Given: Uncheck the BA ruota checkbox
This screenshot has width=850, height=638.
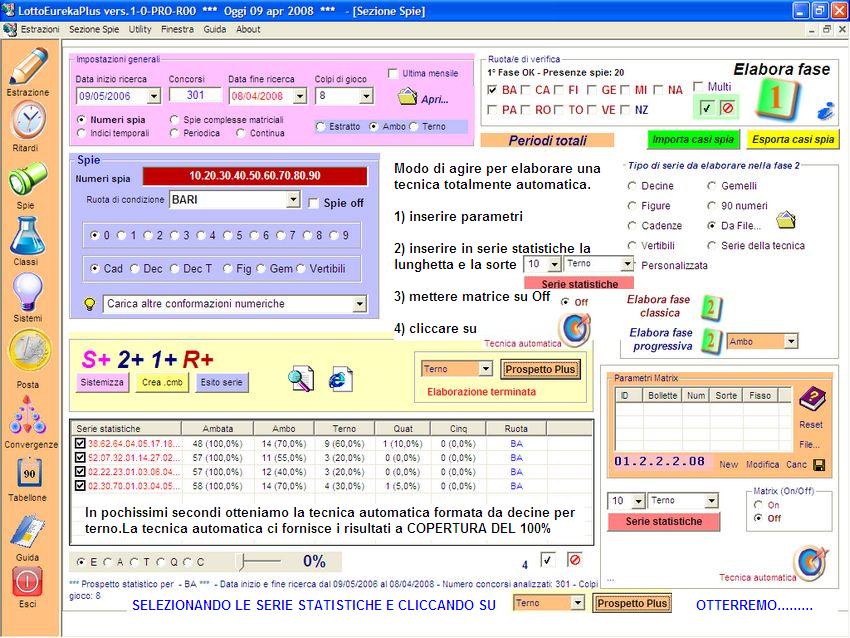Looking at the screenshot, I should tap(492, 90).
